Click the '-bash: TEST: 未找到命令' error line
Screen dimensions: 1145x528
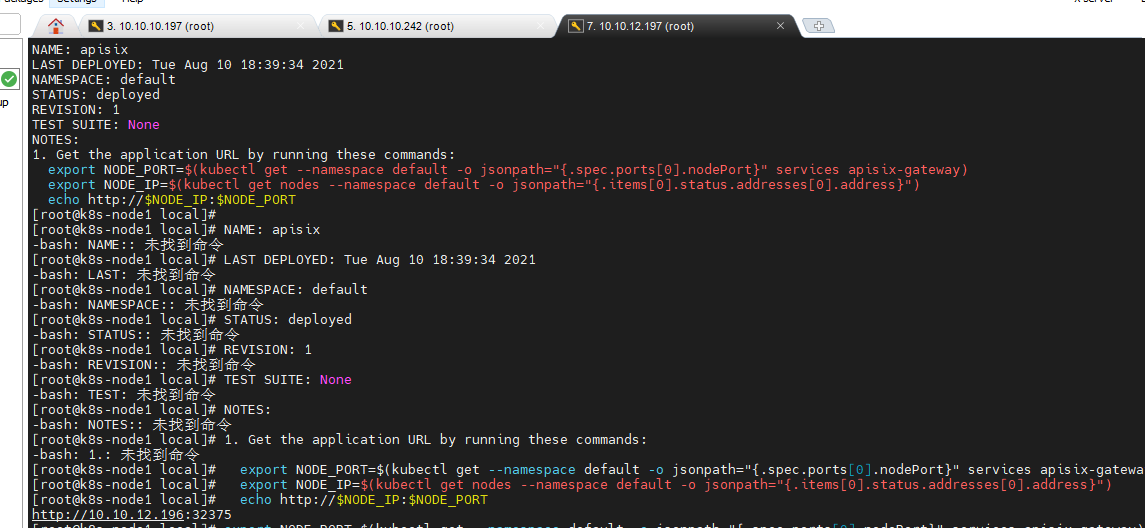[123, 394]
